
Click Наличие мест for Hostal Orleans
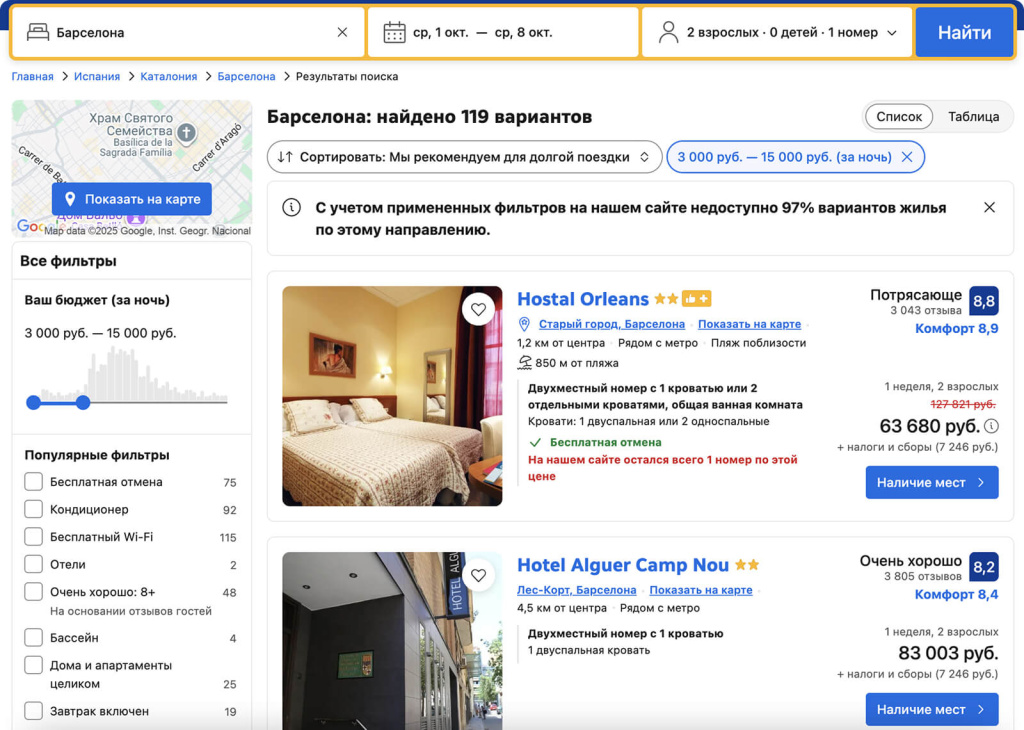tap(932, 483)
